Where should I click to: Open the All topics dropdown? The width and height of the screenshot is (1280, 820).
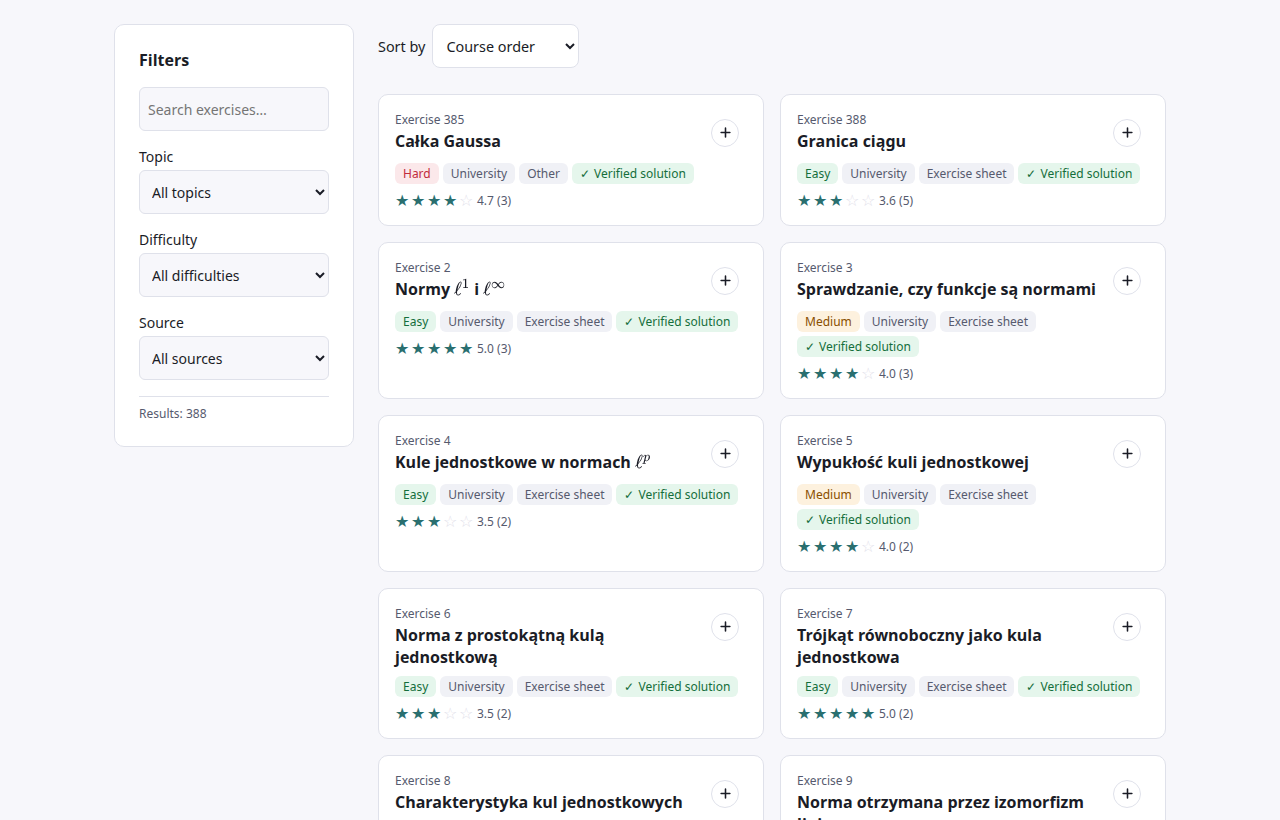coord(234,192)
